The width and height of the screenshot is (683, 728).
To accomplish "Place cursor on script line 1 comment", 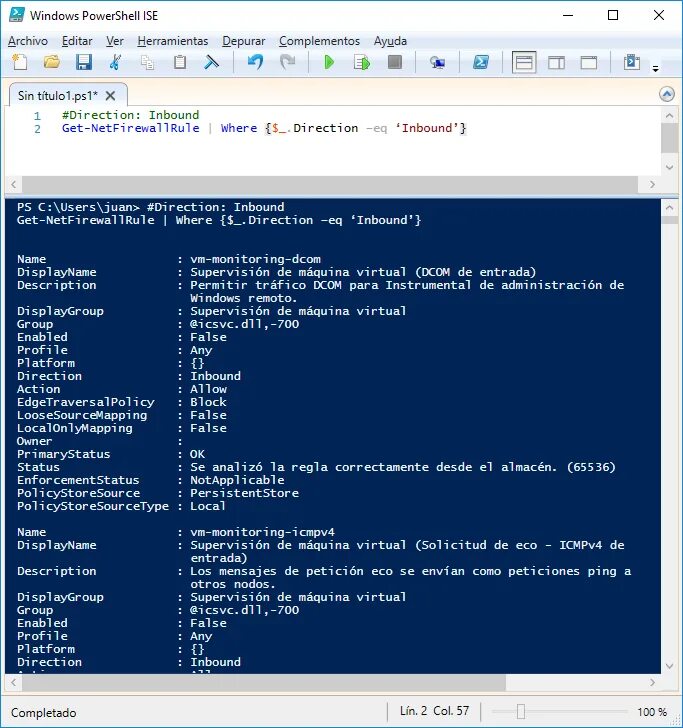I will 130,115.
